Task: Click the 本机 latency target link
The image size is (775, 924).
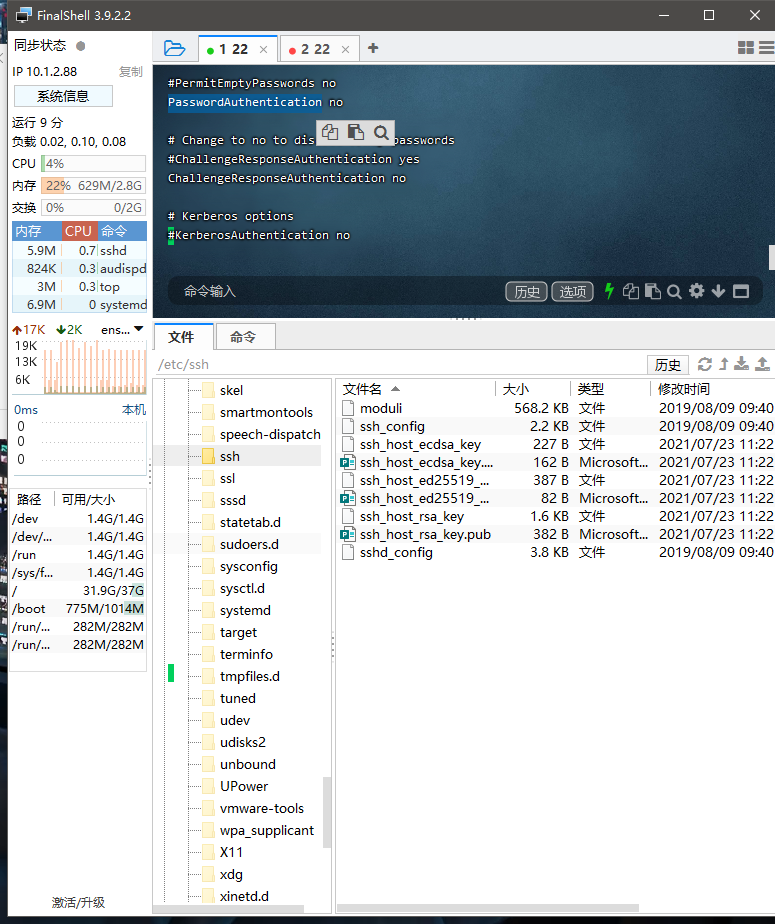Action: click(x=134, y=410)
